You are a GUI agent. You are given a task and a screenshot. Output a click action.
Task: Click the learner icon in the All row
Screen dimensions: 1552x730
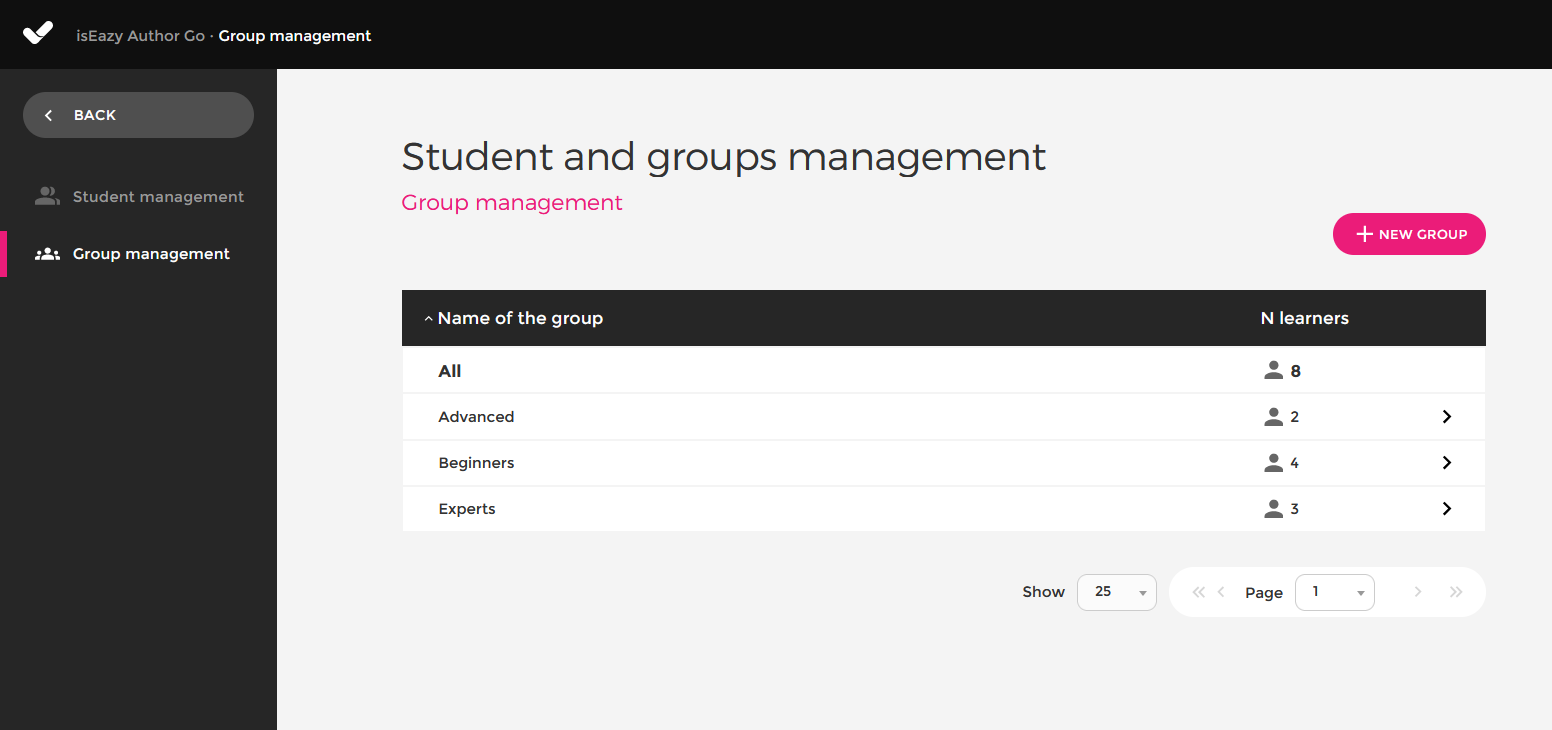1273,371
